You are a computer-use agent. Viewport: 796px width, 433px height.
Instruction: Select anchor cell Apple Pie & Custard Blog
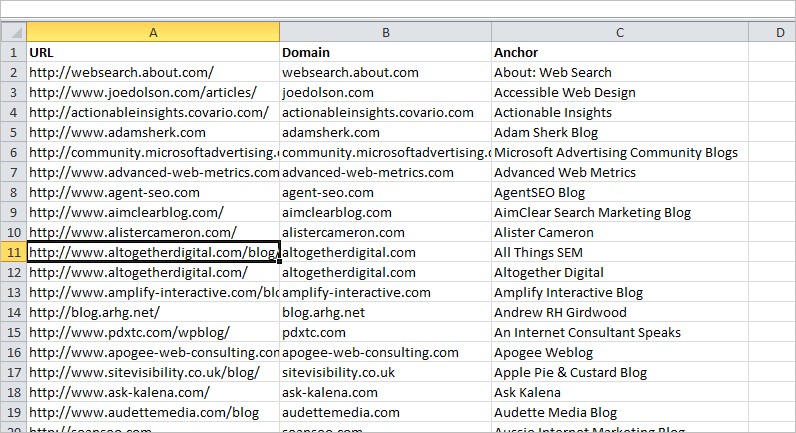click(620, 372)
